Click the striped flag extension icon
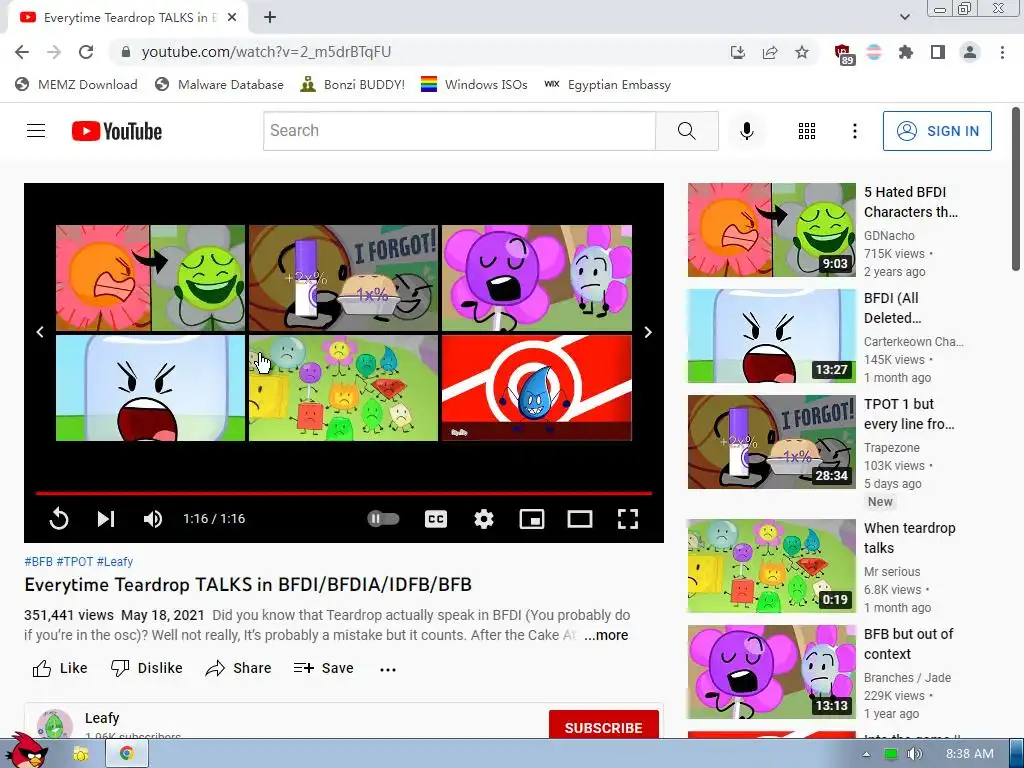1024x768 pixels. [x=874, y=52]
